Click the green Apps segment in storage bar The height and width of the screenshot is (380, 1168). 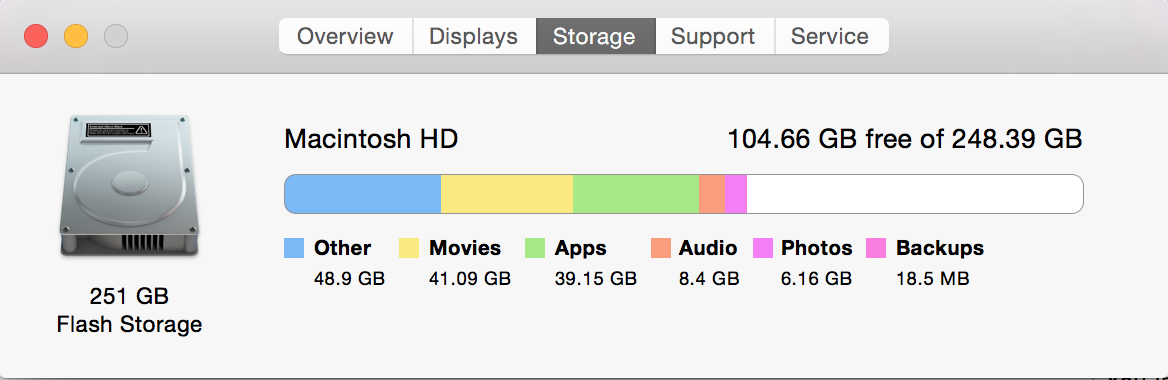tap(636, 194)
